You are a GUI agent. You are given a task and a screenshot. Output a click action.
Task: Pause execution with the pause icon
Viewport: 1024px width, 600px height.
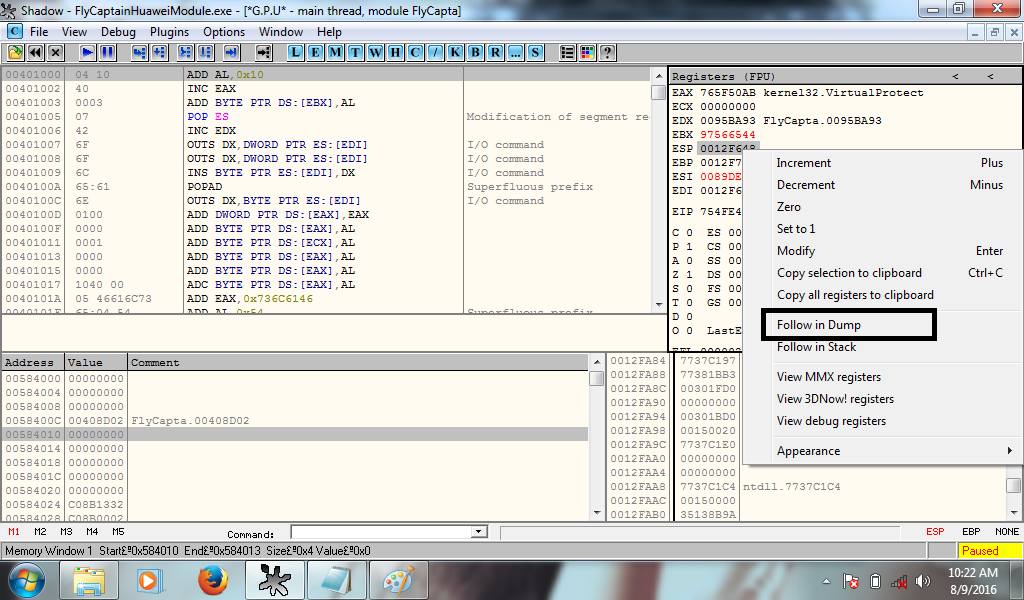click(108, 53)
